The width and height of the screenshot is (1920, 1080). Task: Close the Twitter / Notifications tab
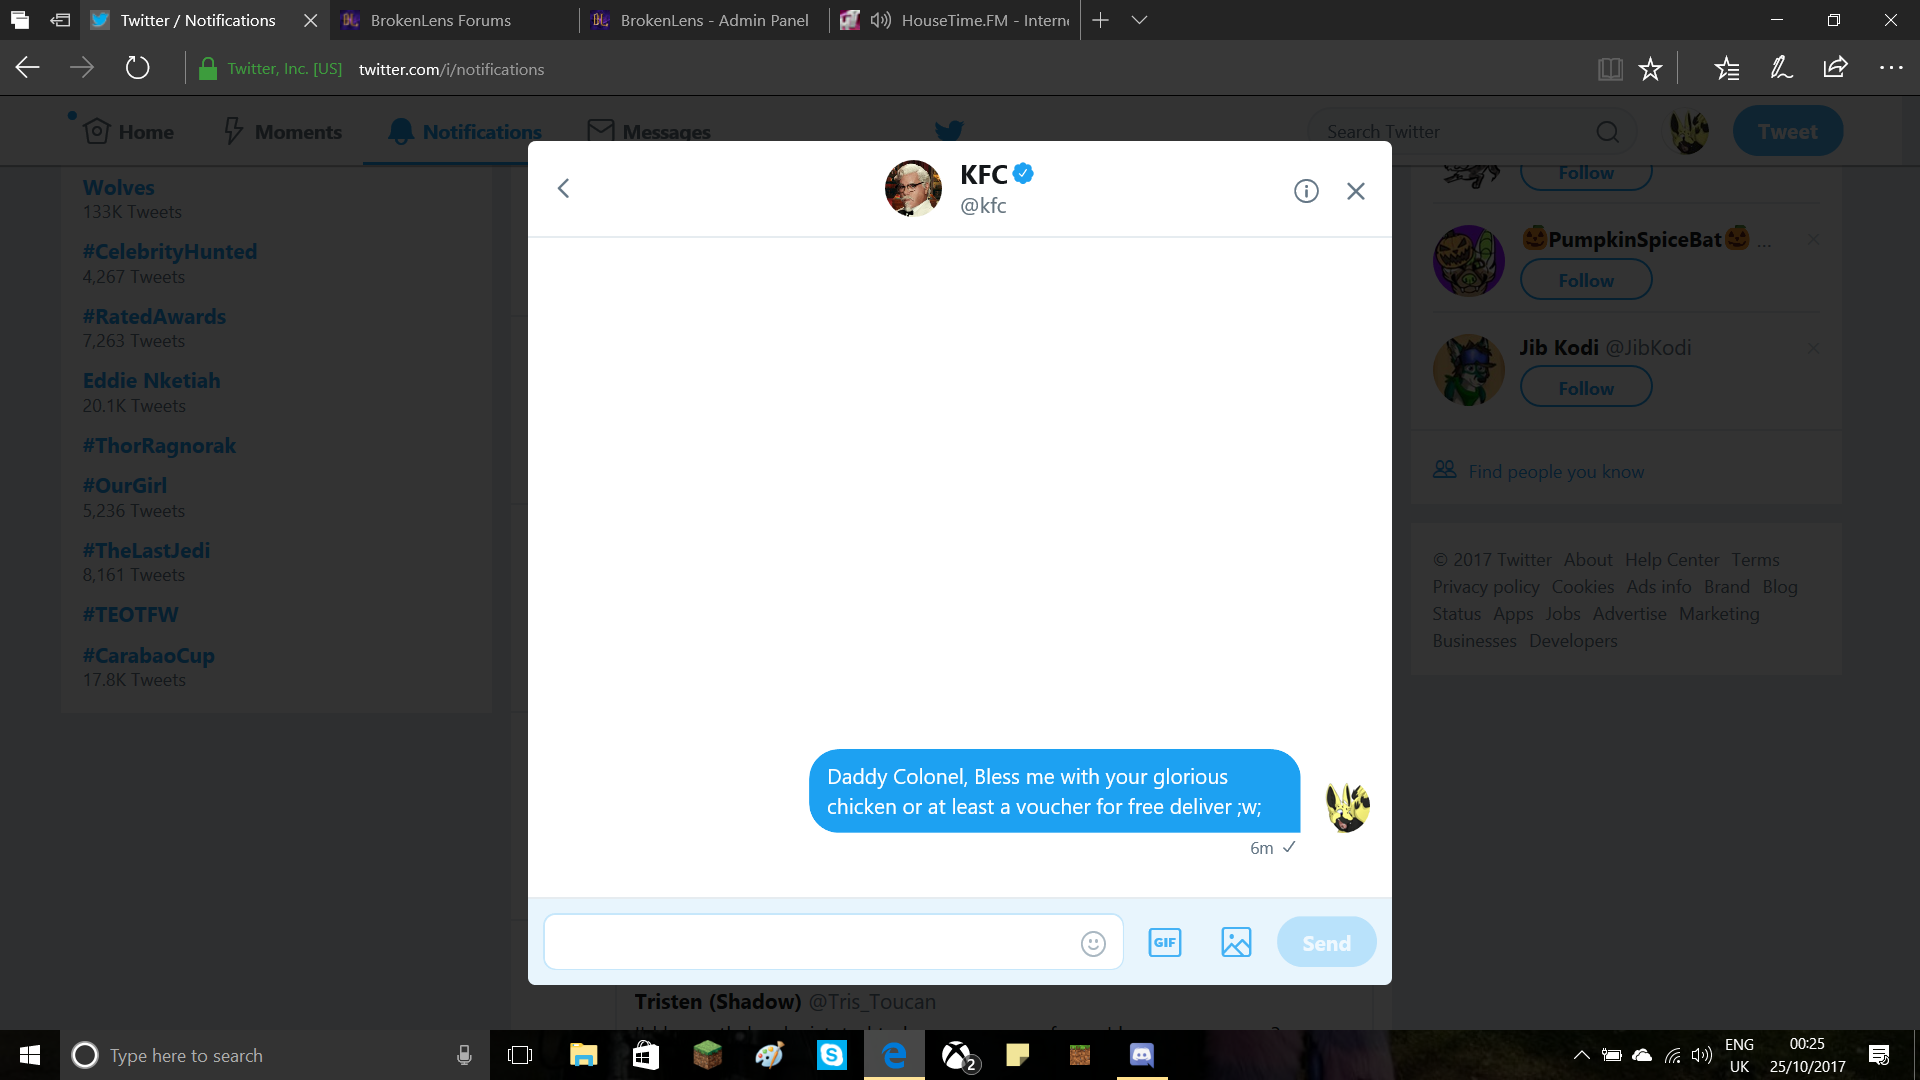click(x=310, y=20)
